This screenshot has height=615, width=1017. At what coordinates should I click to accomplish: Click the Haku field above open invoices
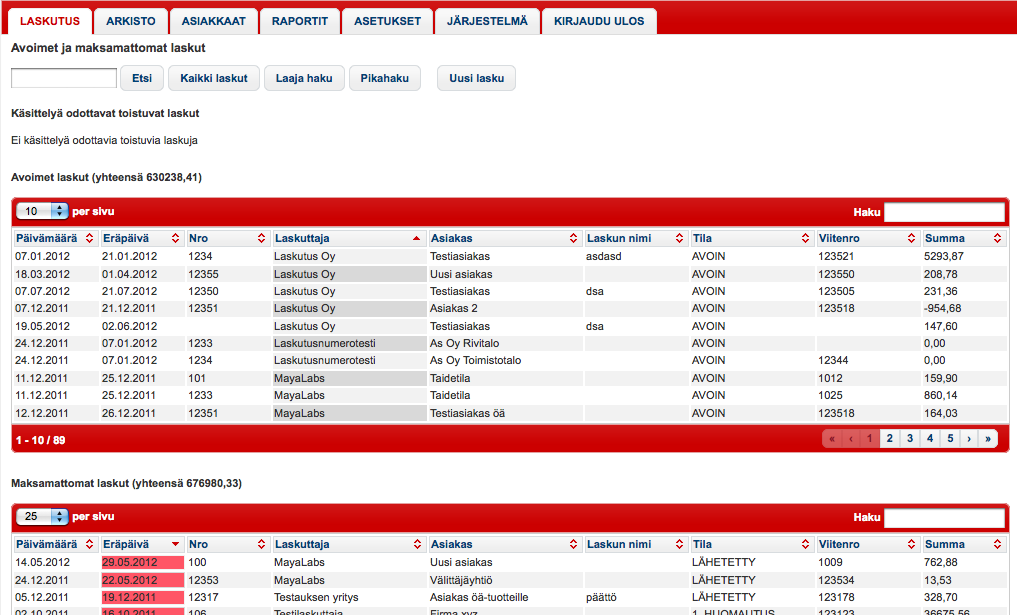click(x=944, y=211)
